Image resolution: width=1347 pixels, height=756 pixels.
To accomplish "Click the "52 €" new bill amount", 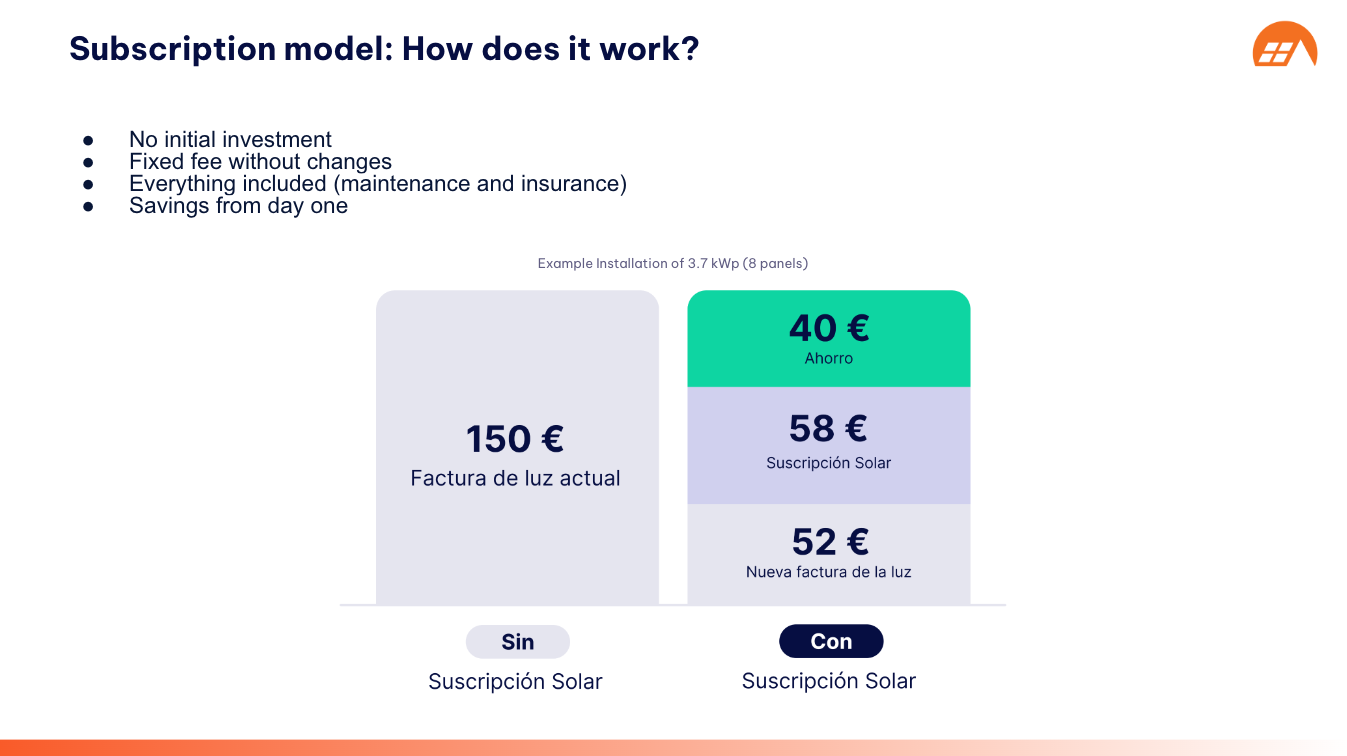I will click(830, 541).
